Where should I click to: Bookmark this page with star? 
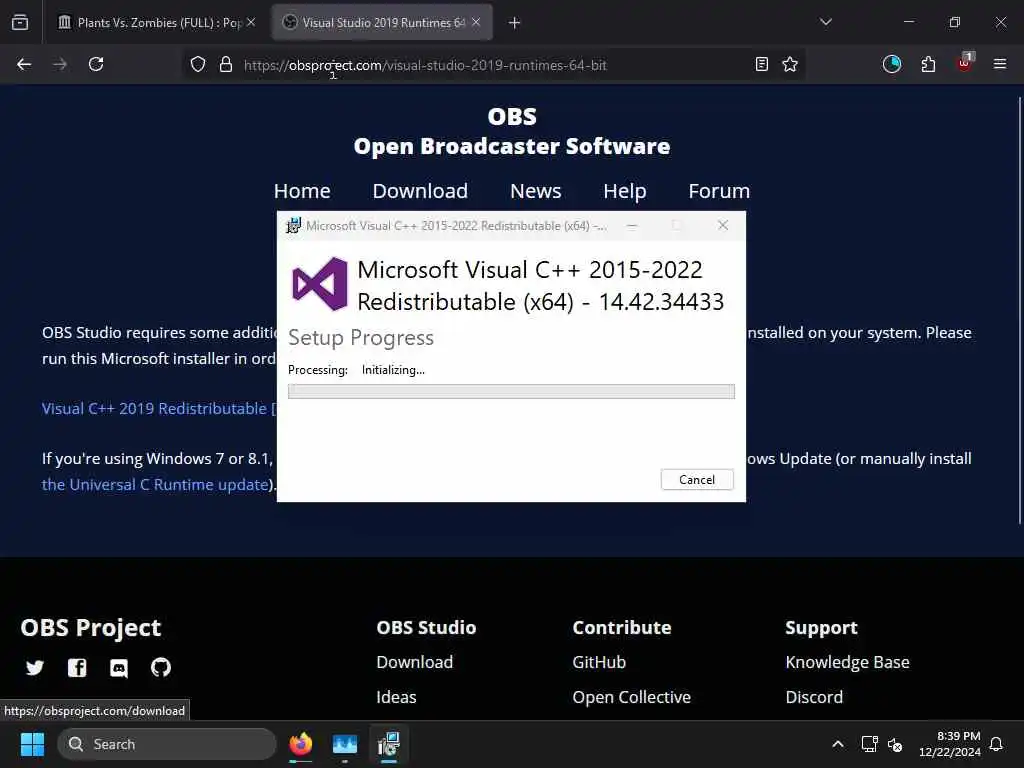[x=790, y=64]
